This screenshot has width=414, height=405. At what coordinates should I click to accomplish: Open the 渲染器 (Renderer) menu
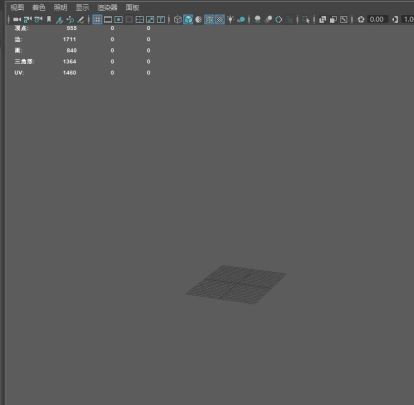107,7
